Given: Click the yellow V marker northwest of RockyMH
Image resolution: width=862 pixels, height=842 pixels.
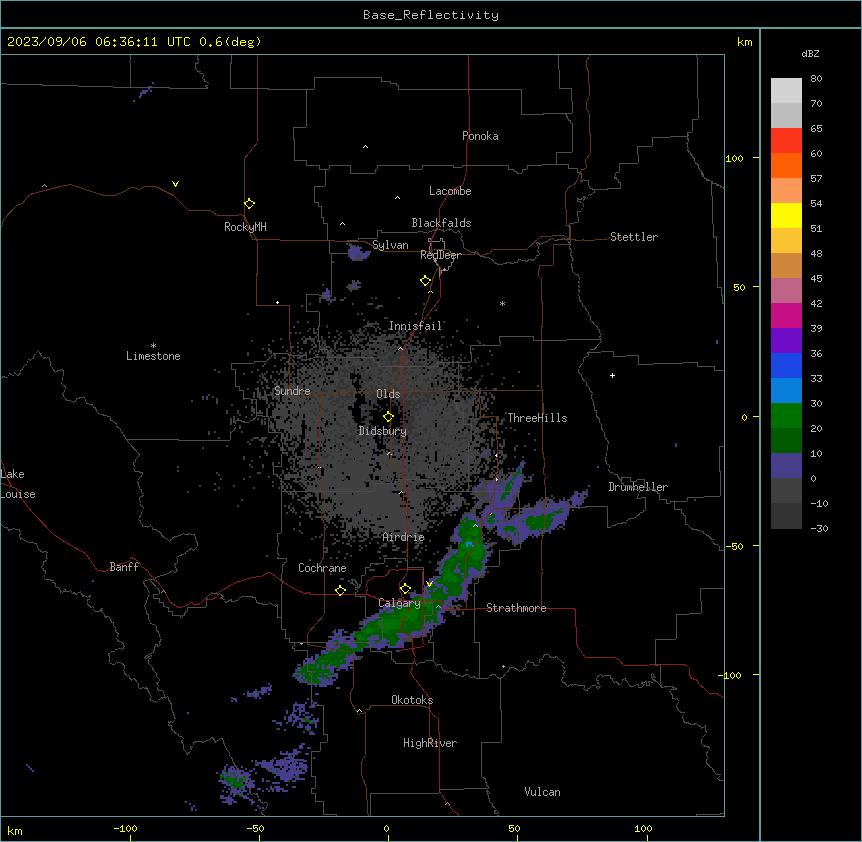Looking at the screenshot, I should (x=175, y=184).
